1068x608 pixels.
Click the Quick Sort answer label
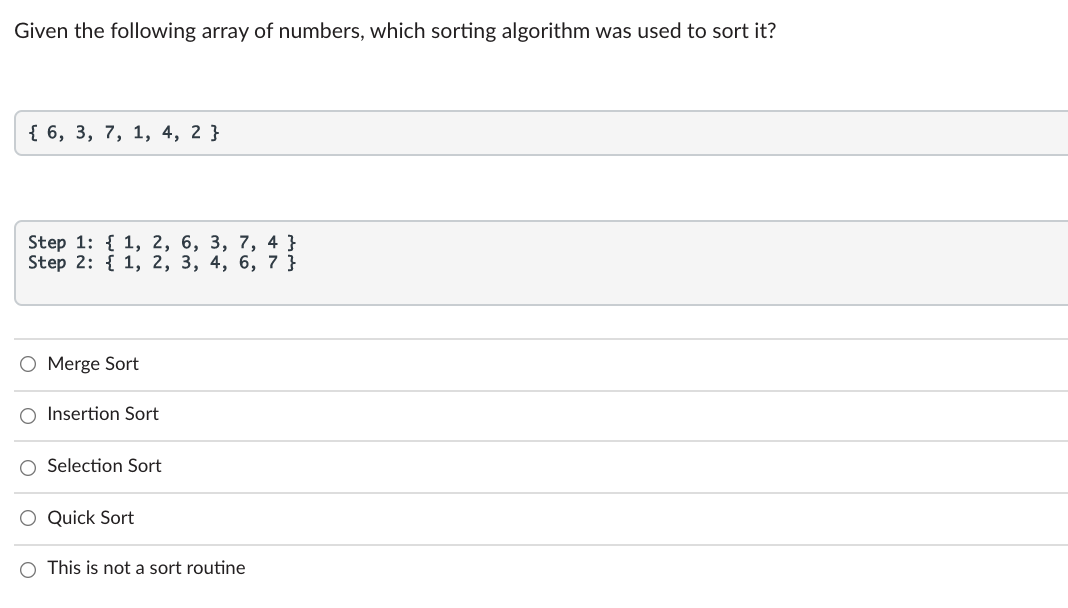[90, 517]
